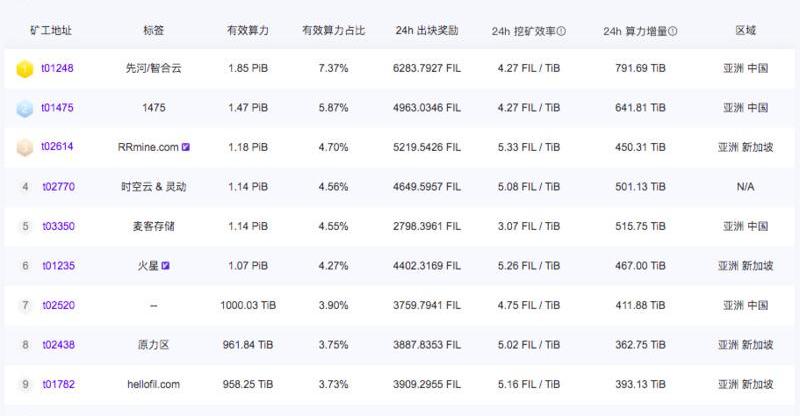Viewport: 800px width, 416px height.
Task: Click the gold rank-one medal icon
Action: [24, 68]
